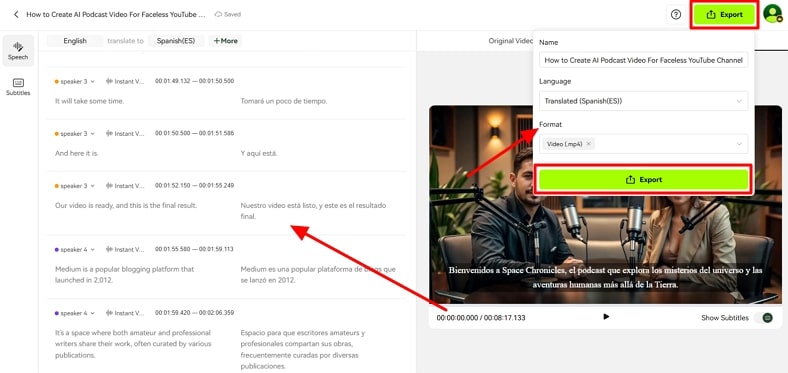Click "It's a space where both amateur" text
The image size is (788, 373).
[x=133, y=344]
